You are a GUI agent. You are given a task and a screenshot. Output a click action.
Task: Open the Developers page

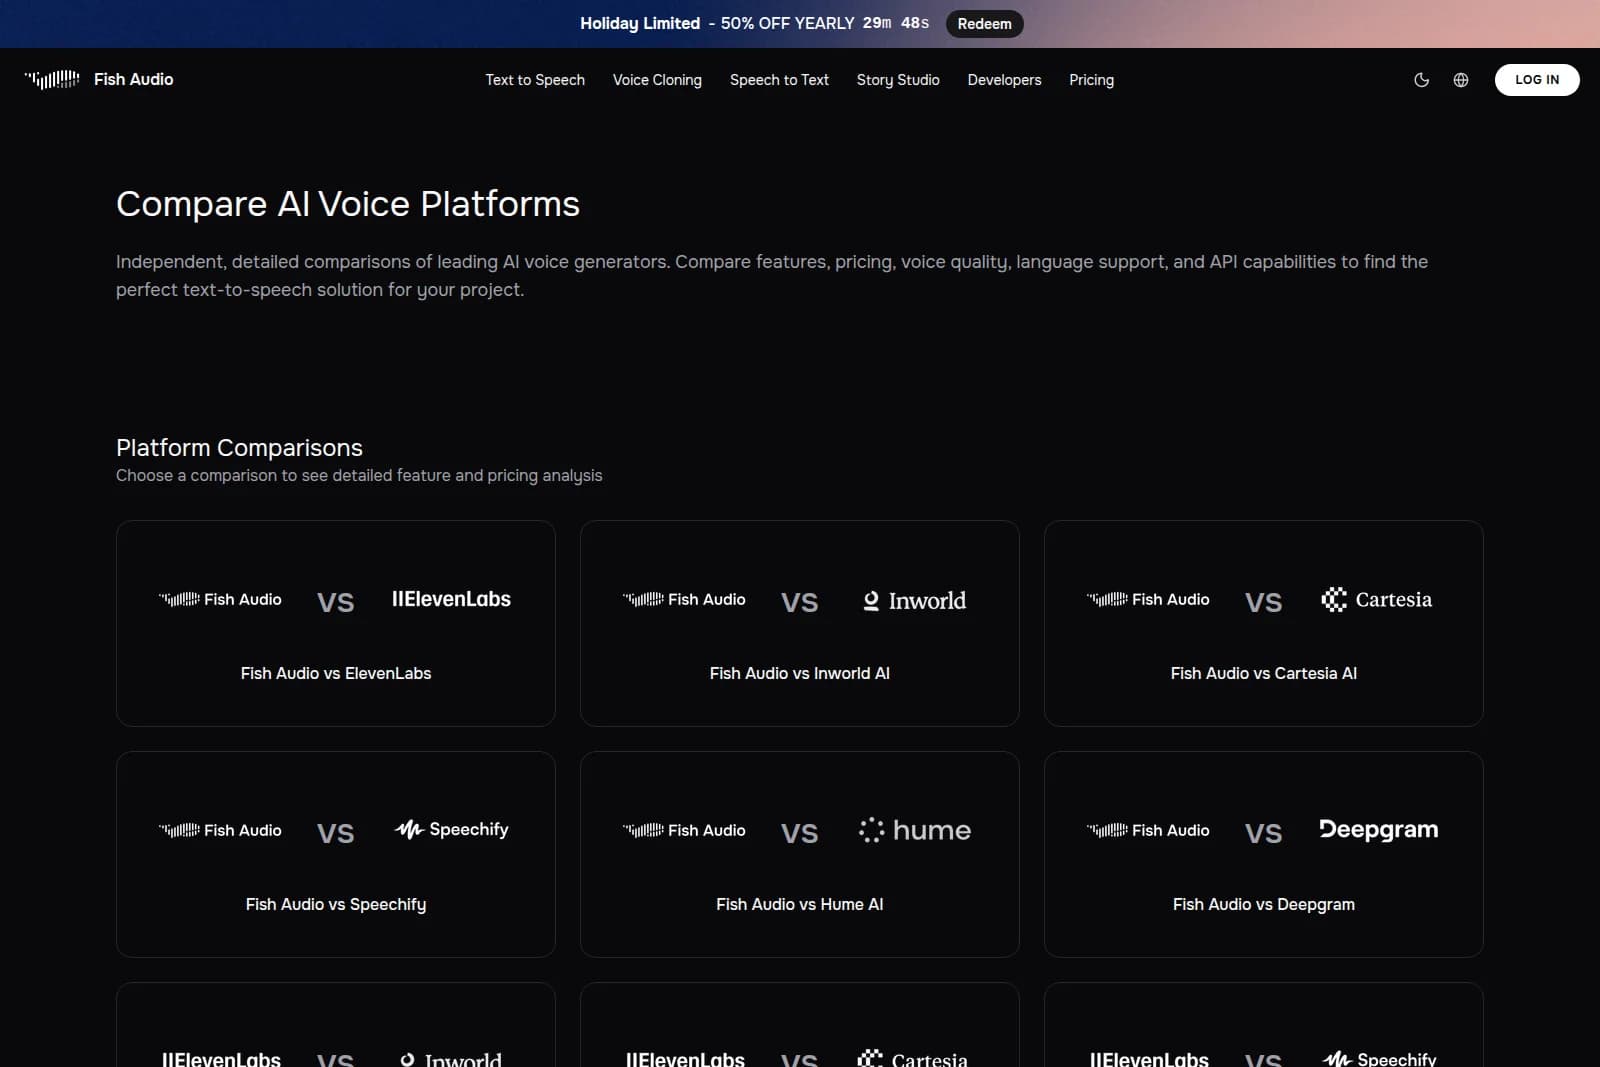coord(1004,80)
